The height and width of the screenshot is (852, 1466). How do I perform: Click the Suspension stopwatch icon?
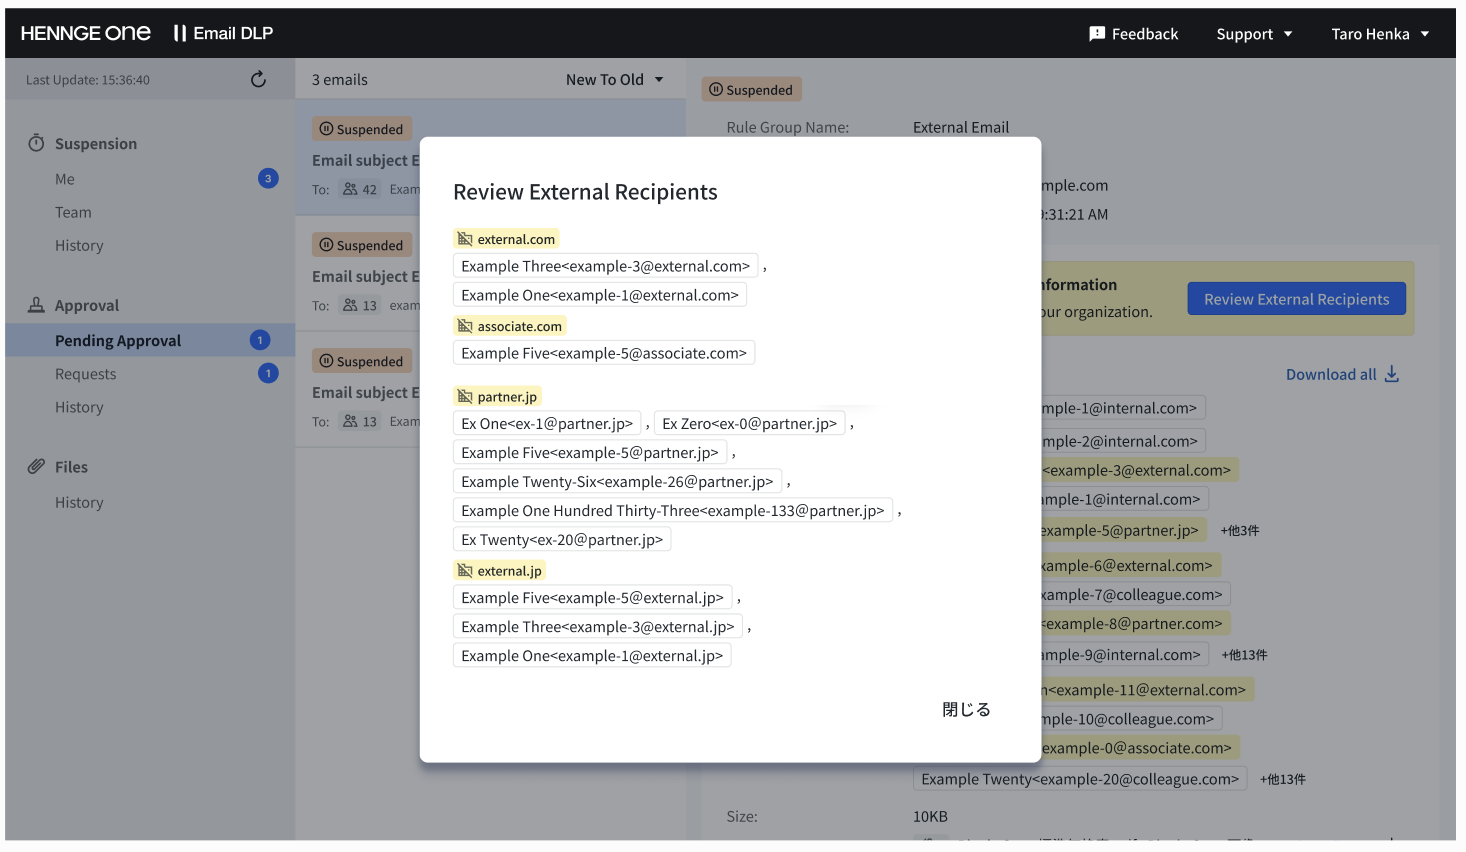point(36,143)
